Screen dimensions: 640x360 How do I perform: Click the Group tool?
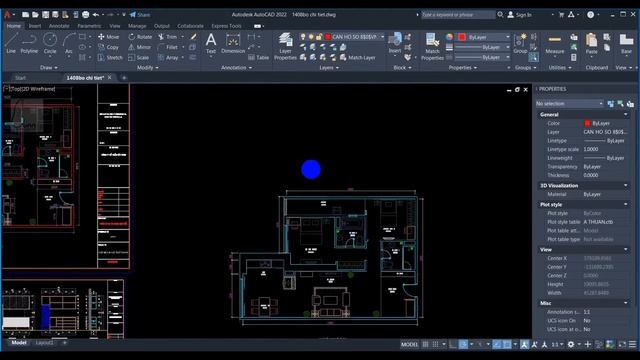(x=520, y=43)
